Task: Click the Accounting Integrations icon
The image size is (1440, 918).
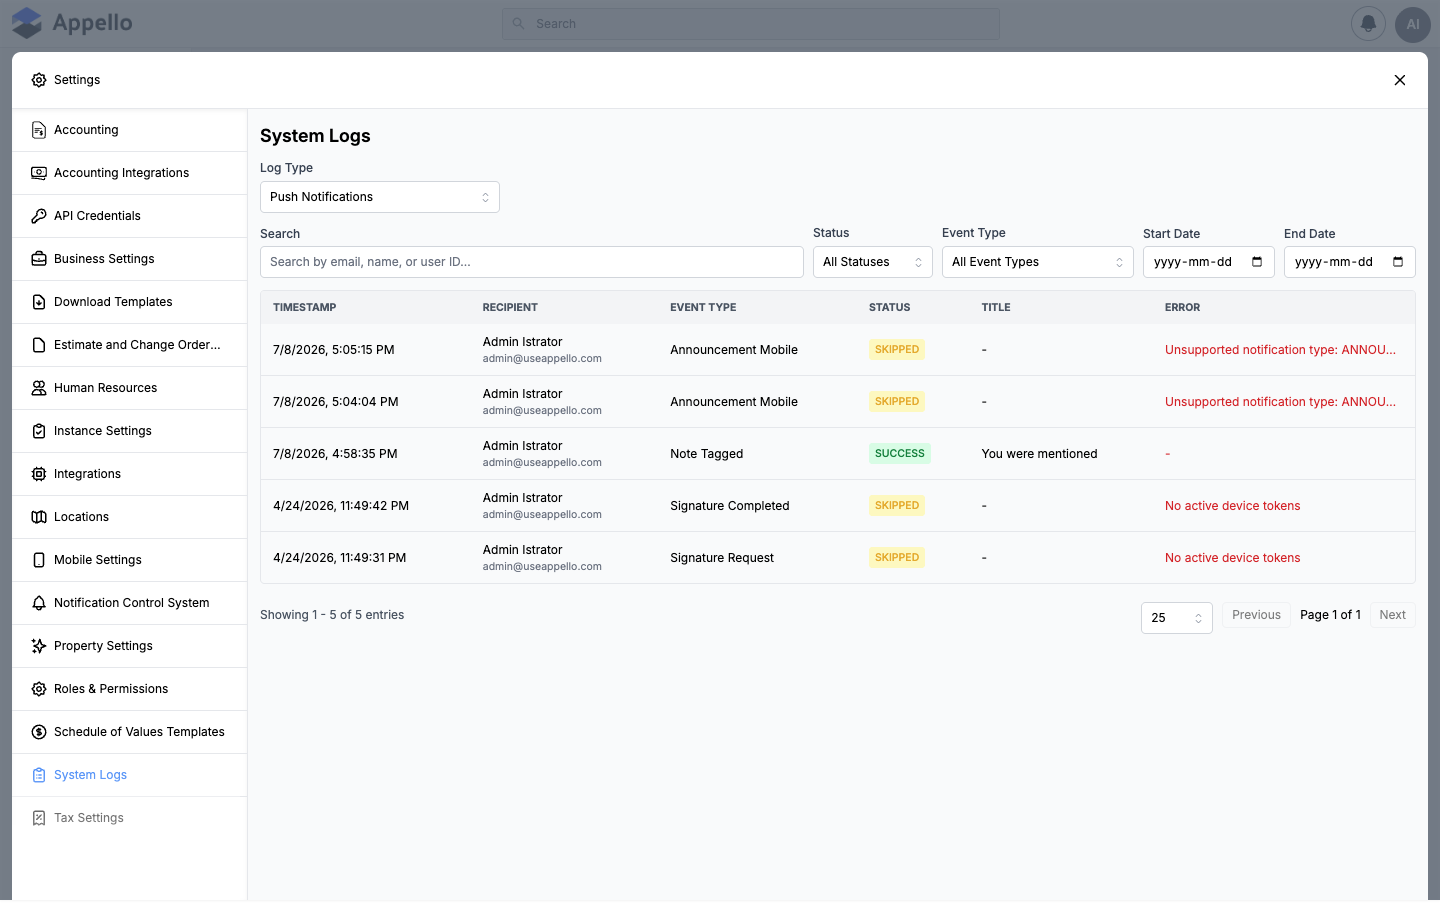Action: tap(39, 173)
